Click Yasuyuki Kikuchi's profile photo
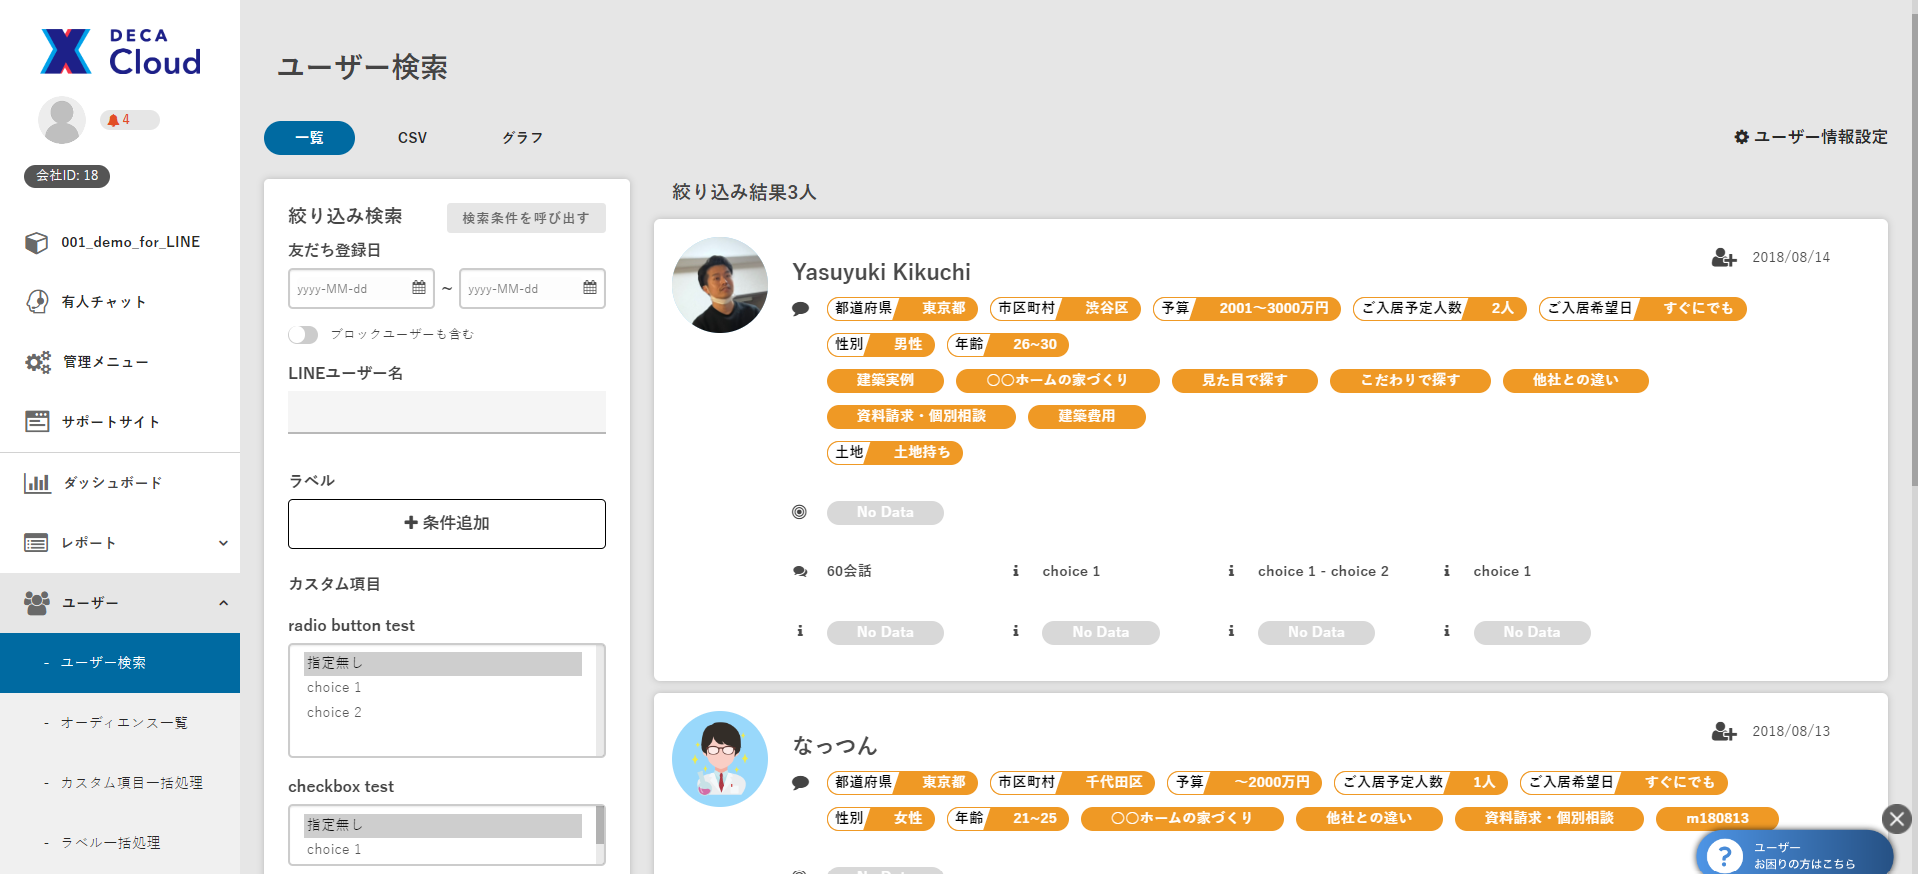1918x874 pixels. click(x=720, y=285)
